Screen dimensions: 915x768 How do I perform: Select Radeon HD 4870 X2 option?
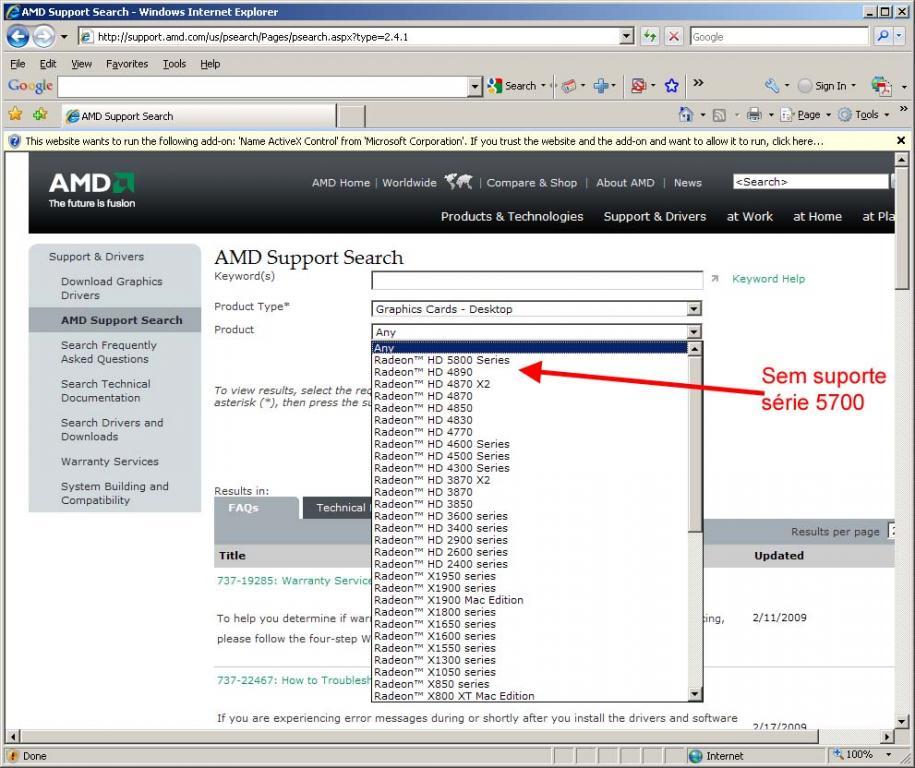pos(530,384)
